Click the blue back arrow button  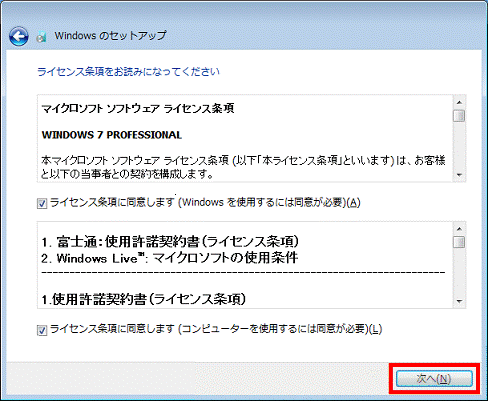tap(19, 36)
